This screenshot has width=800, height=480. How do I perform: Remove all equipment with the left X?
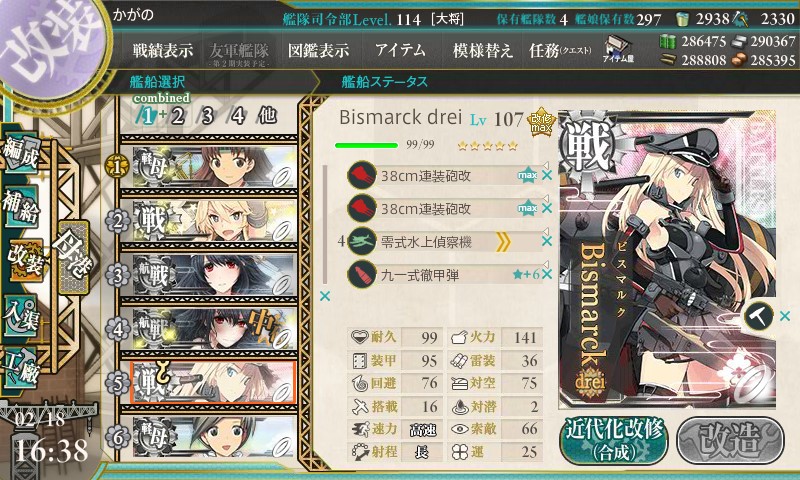[325, 296]
